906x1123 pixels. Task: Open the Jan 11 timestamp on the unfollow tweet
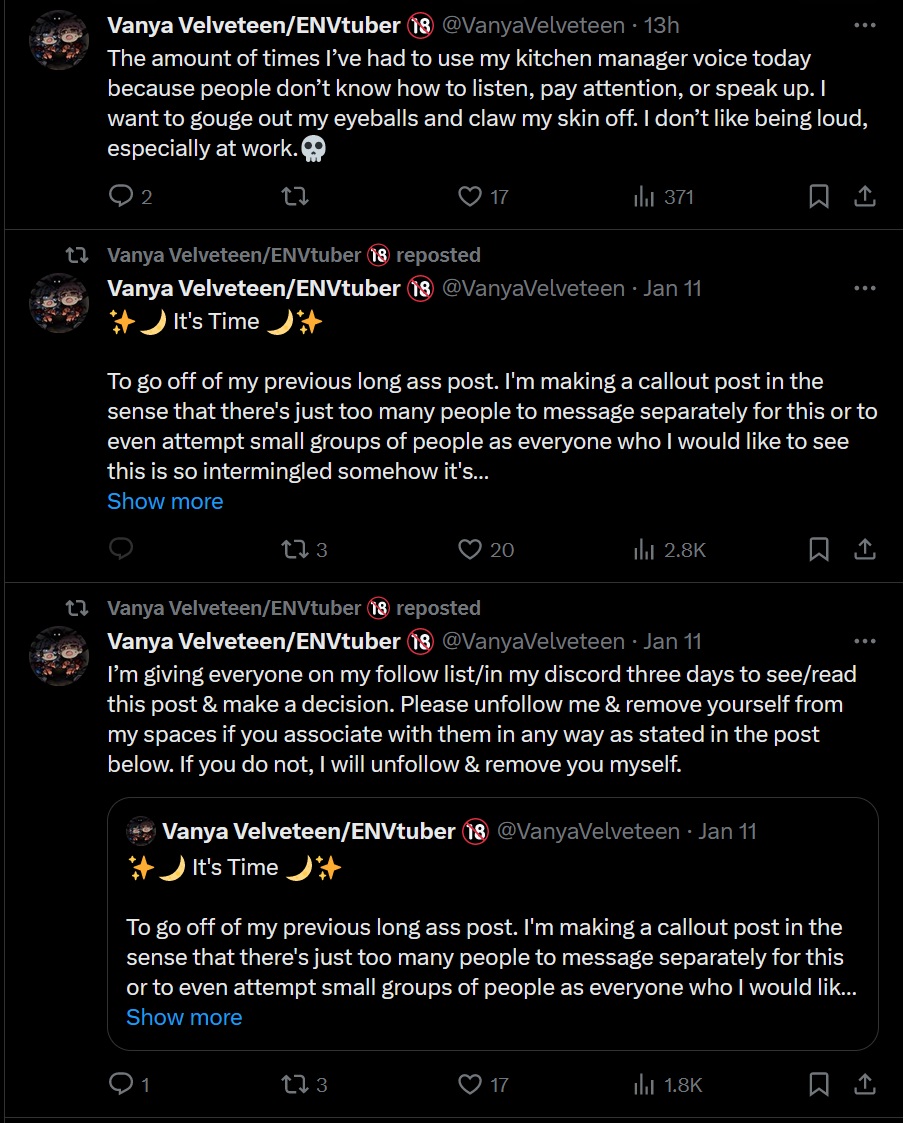[672, 641]
